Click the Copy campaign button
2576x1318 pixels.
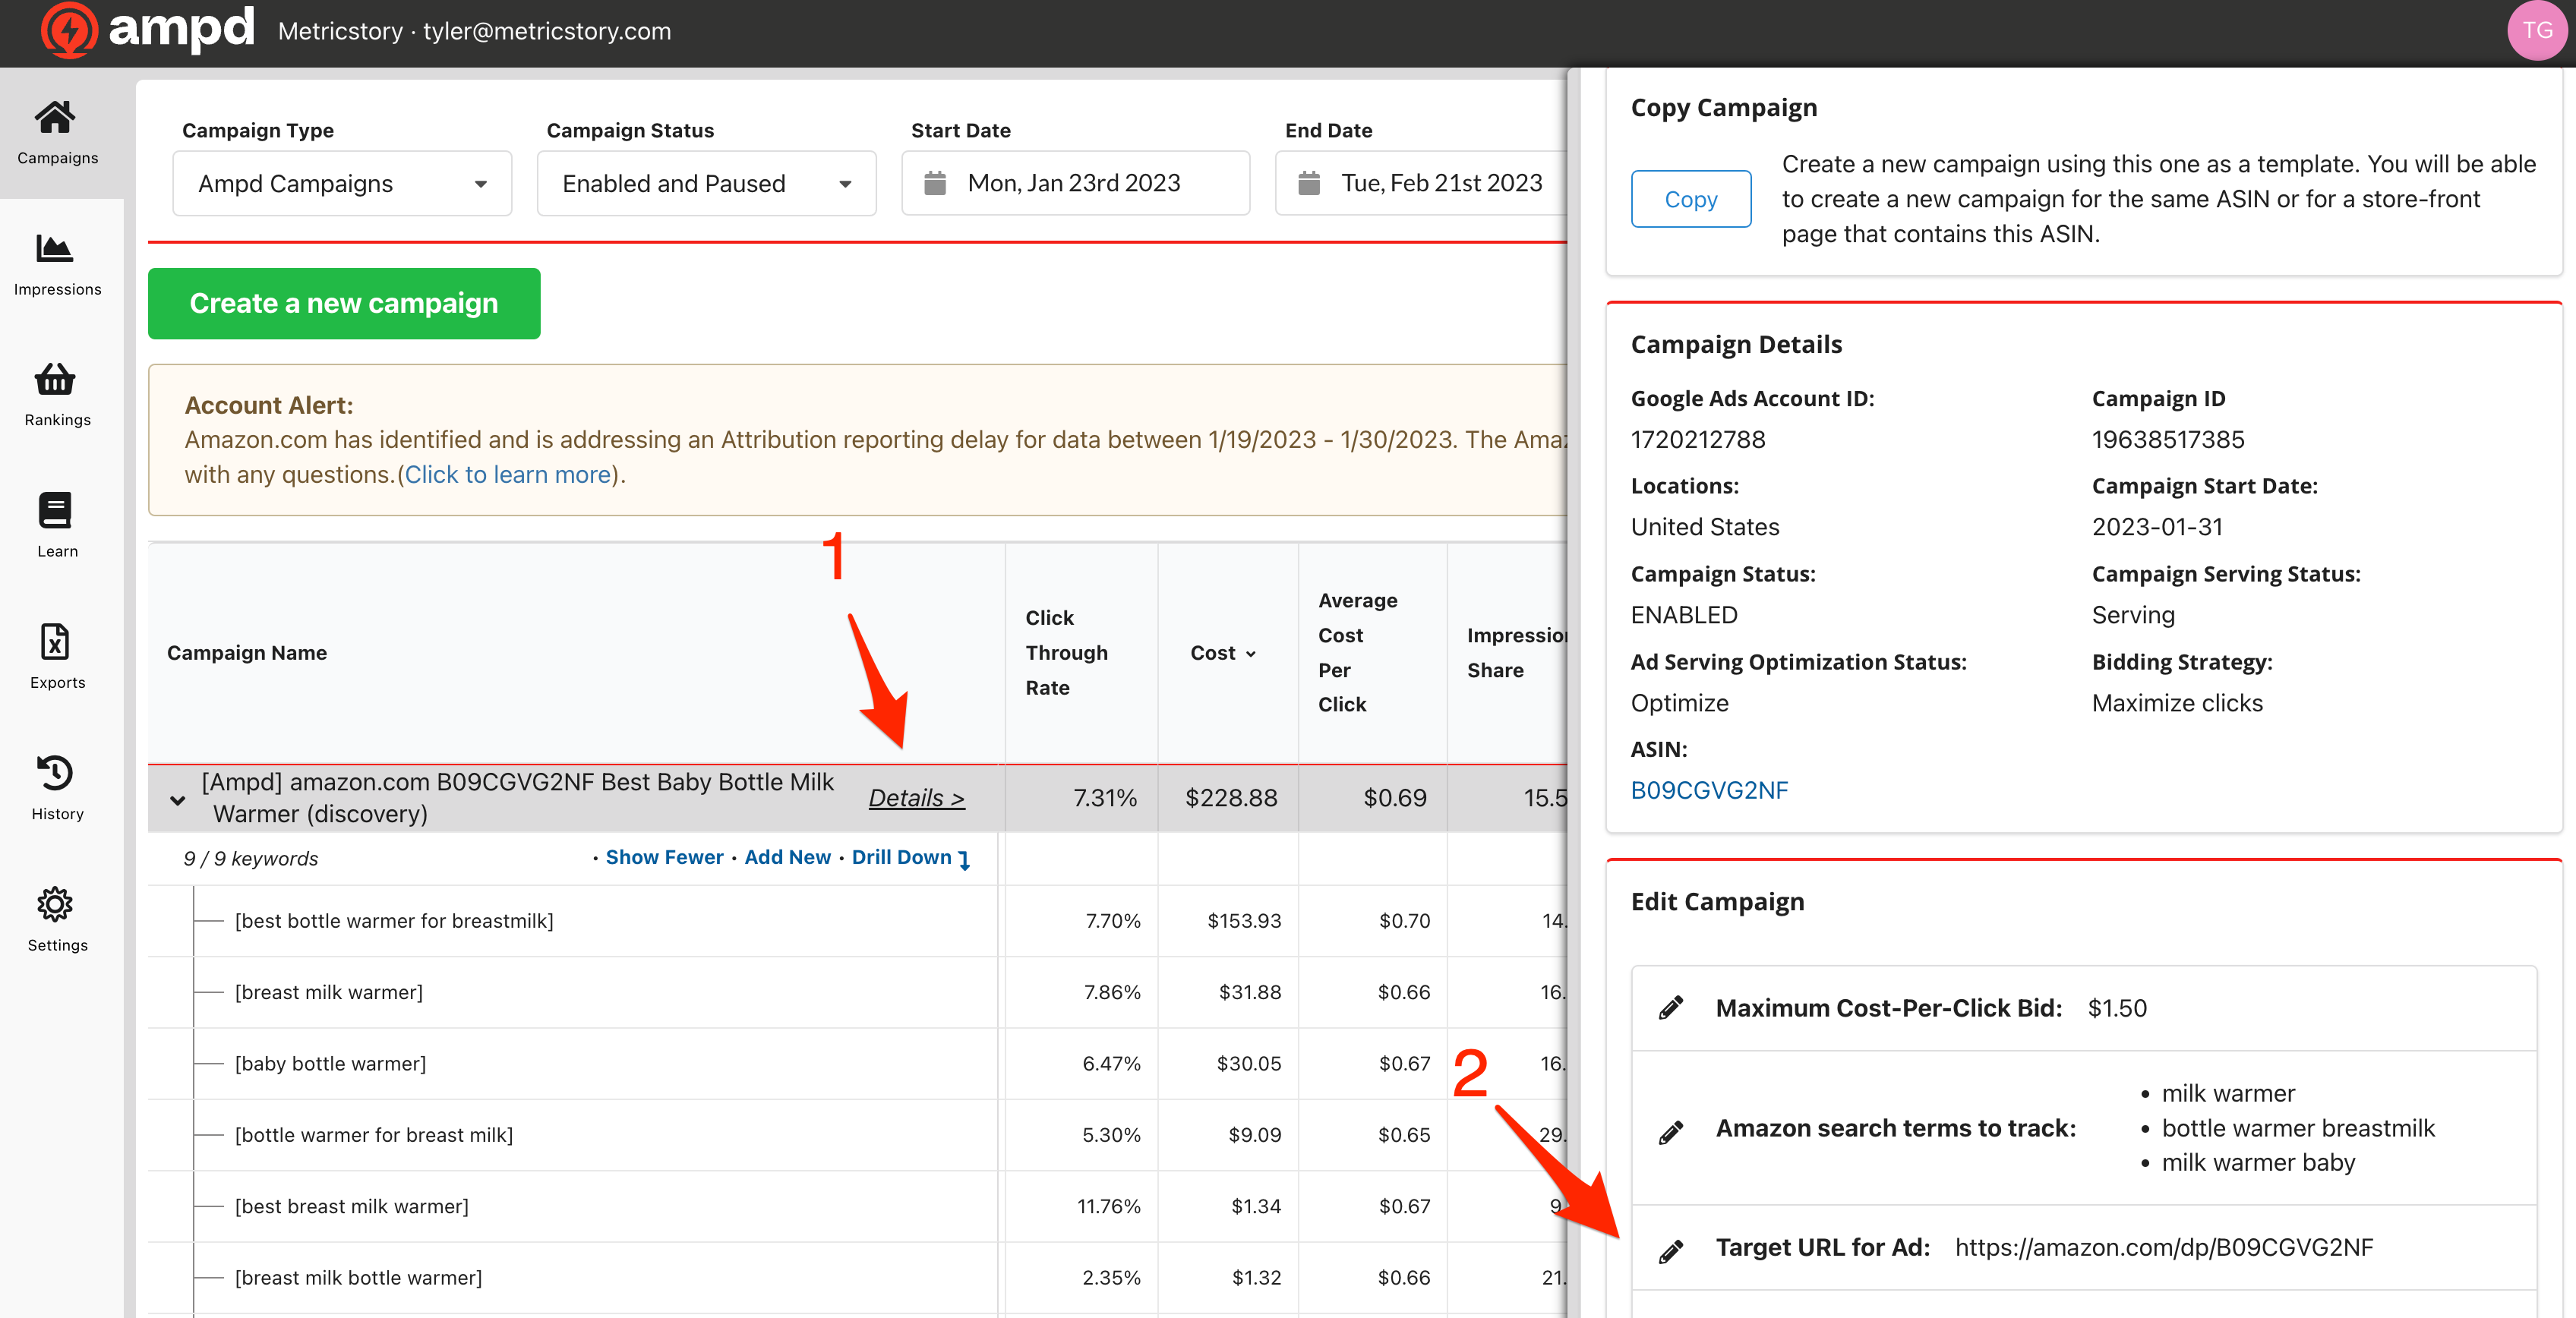coord(1691,199)
